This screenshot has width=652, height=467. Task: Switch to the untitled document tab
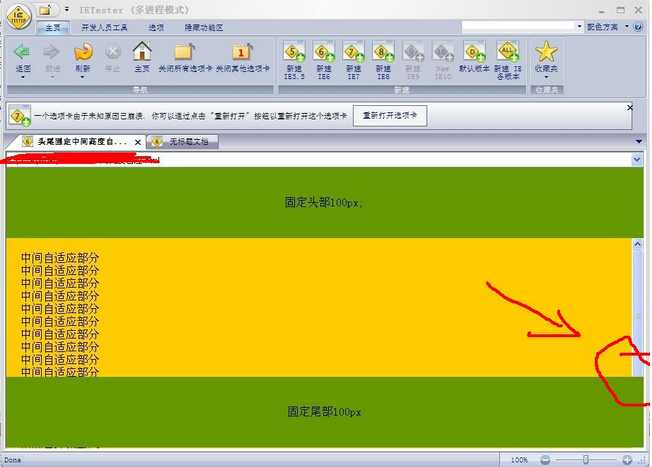pyautogui.click(x=183, y=142)
